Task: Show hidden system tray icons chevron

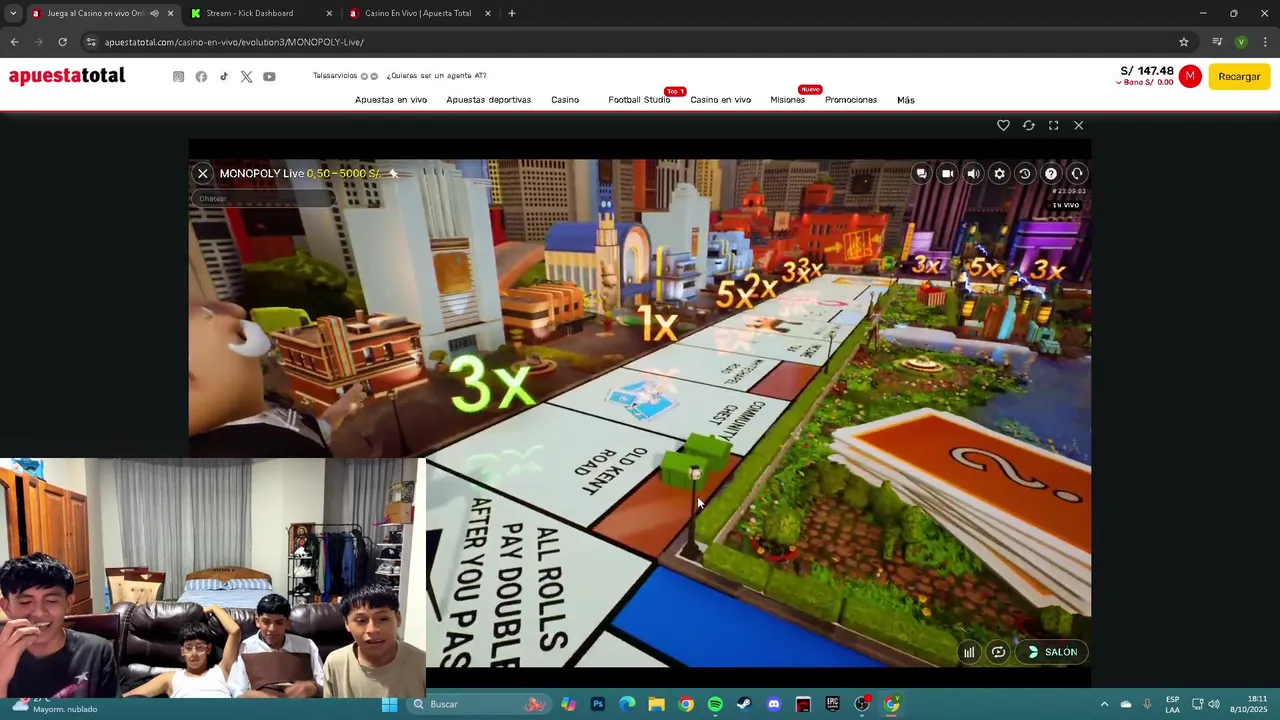Action: click(x=1104, y=704)
